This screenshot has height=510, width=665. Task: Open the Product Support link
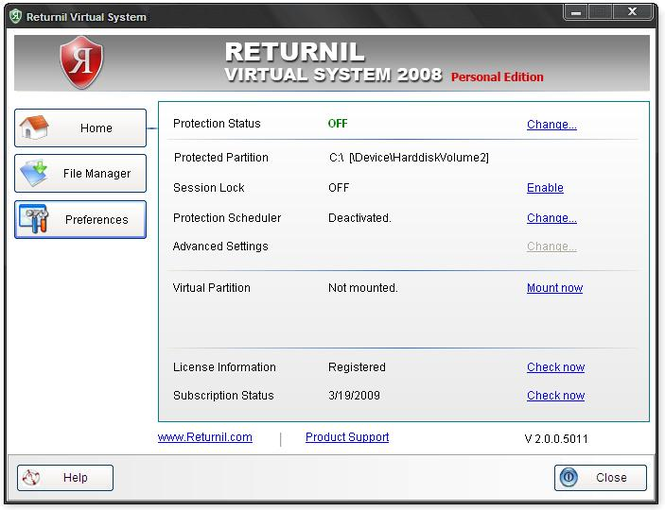(347, 437)
